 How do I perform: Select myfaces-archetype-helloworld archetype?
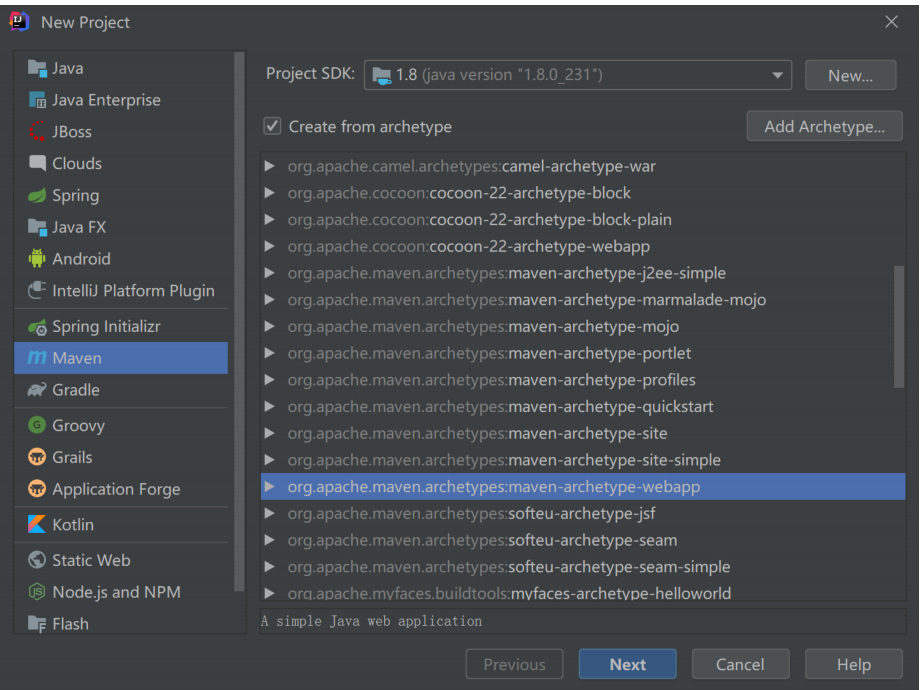click(583, 591)
